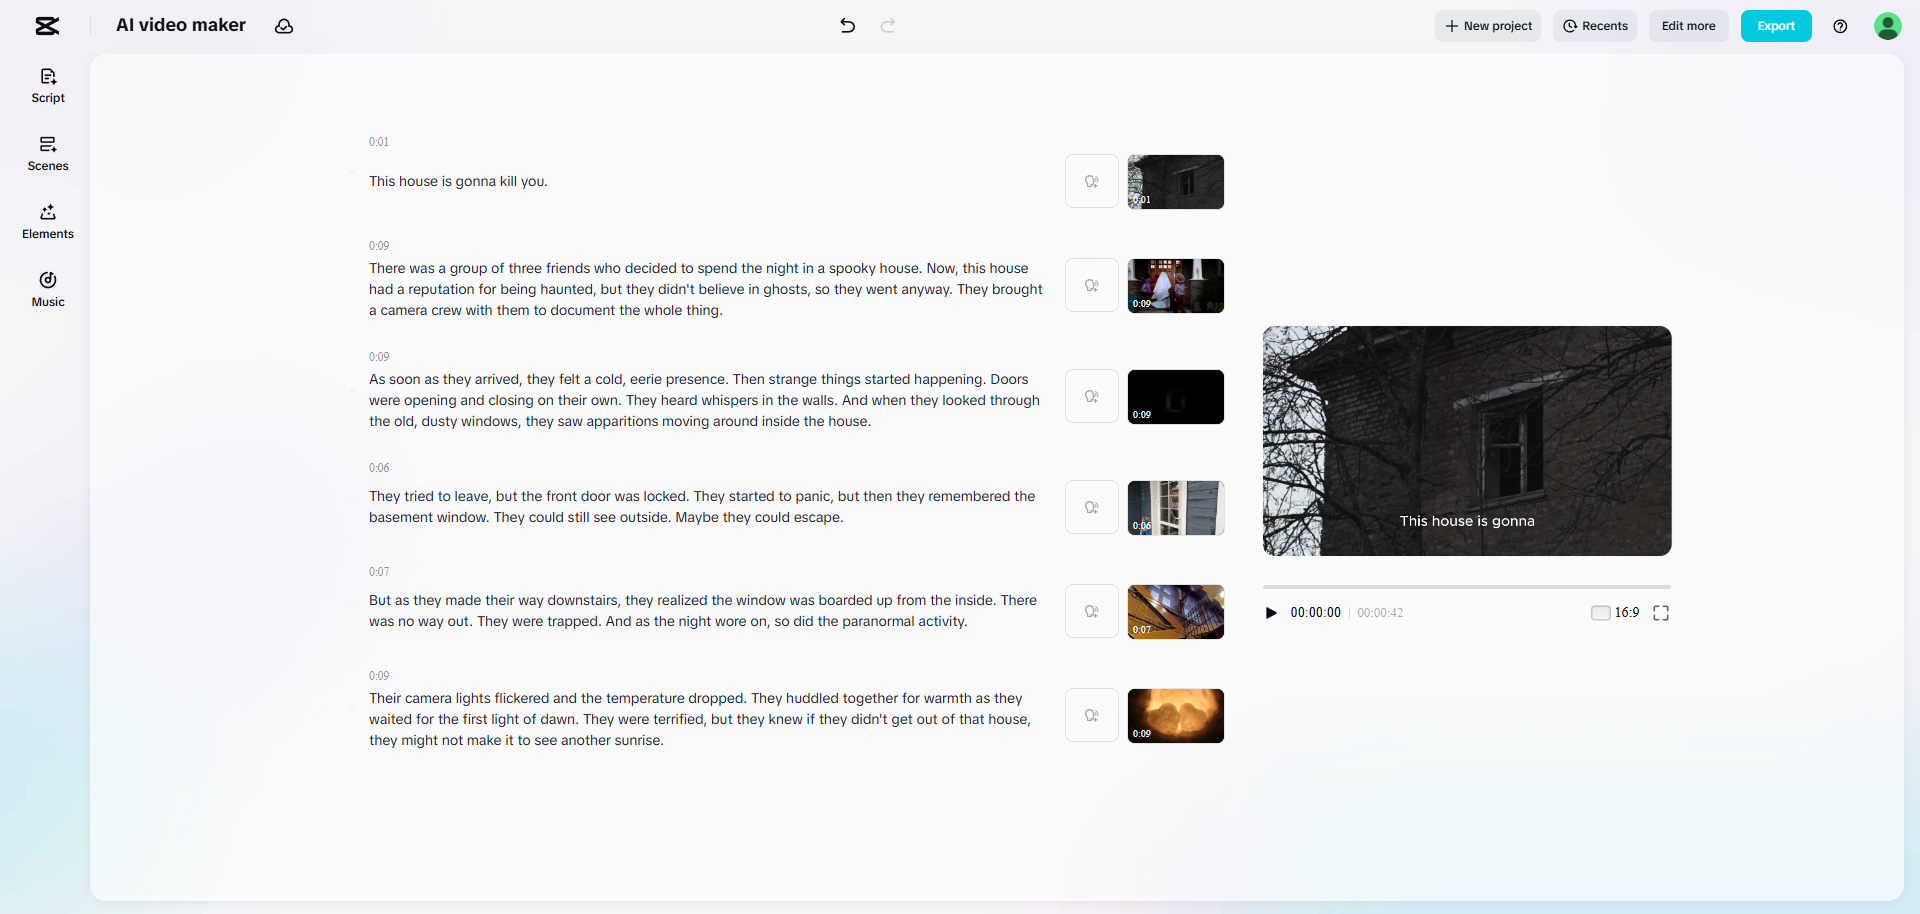This screenshot has width=1920, height=914.
Task: Click the timeline progress bar under the preview
Action: (x=1466, y=586)
